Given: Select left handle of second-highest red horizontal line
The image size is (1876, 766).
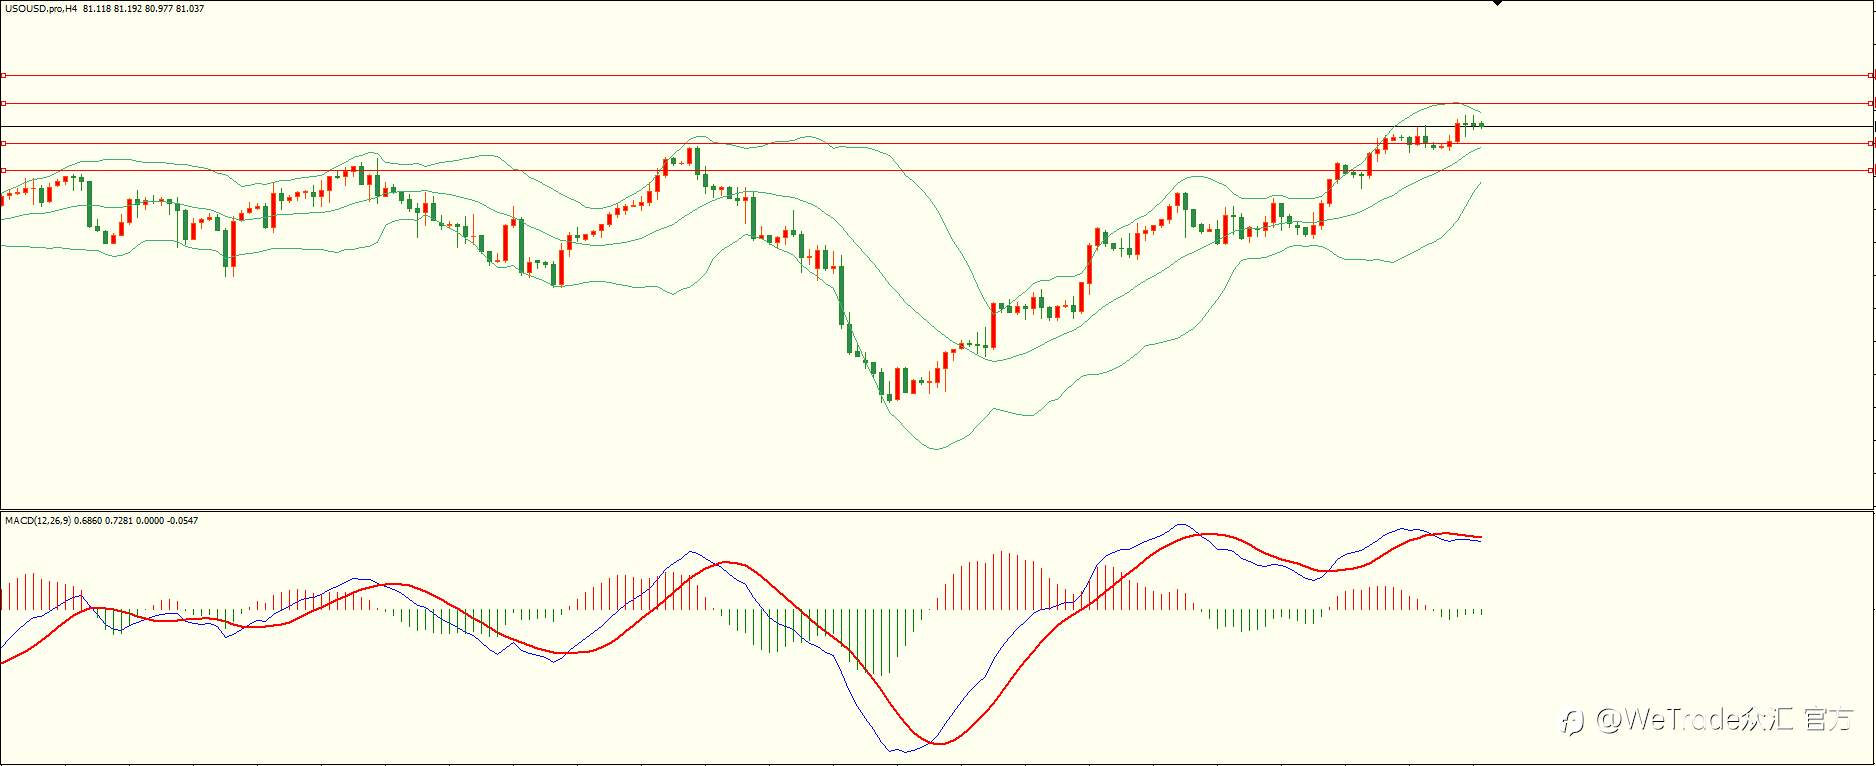Looking at the screenshot, I should coord(3,103).
